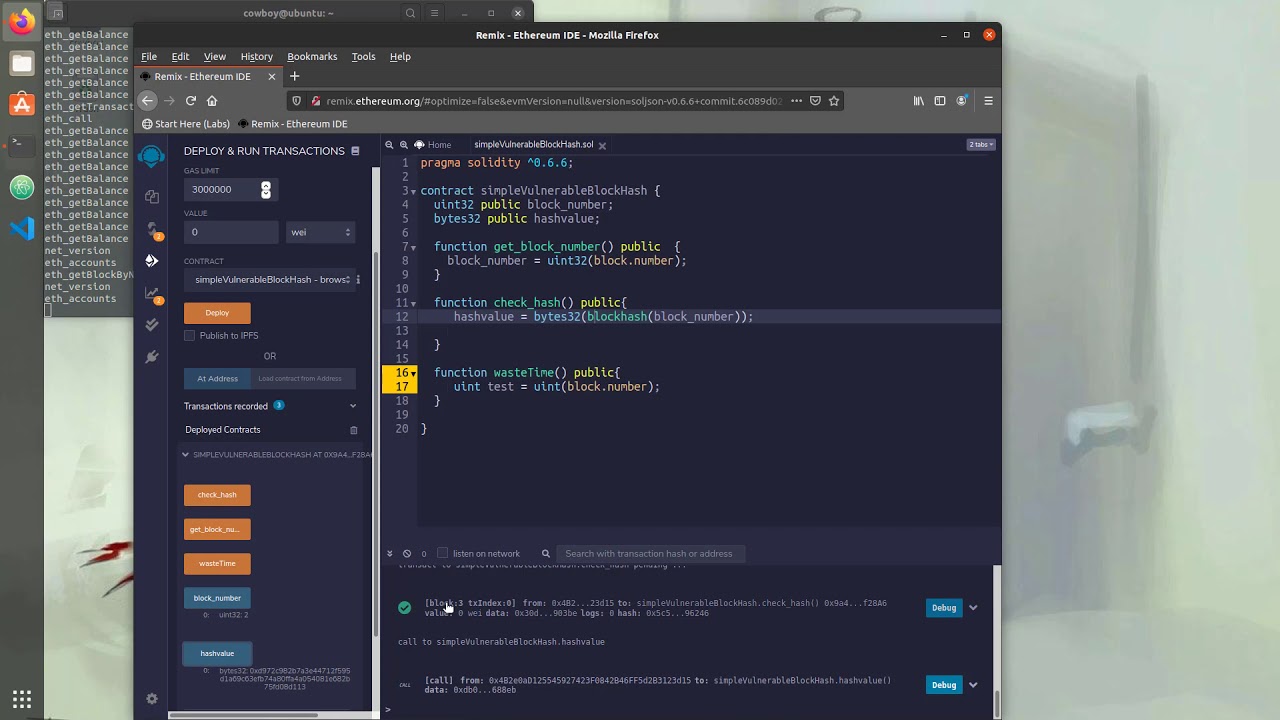Viewport: 1280px width, 720px height.
Task: Call the hashvalue getter button
Action: click(217, 654)
